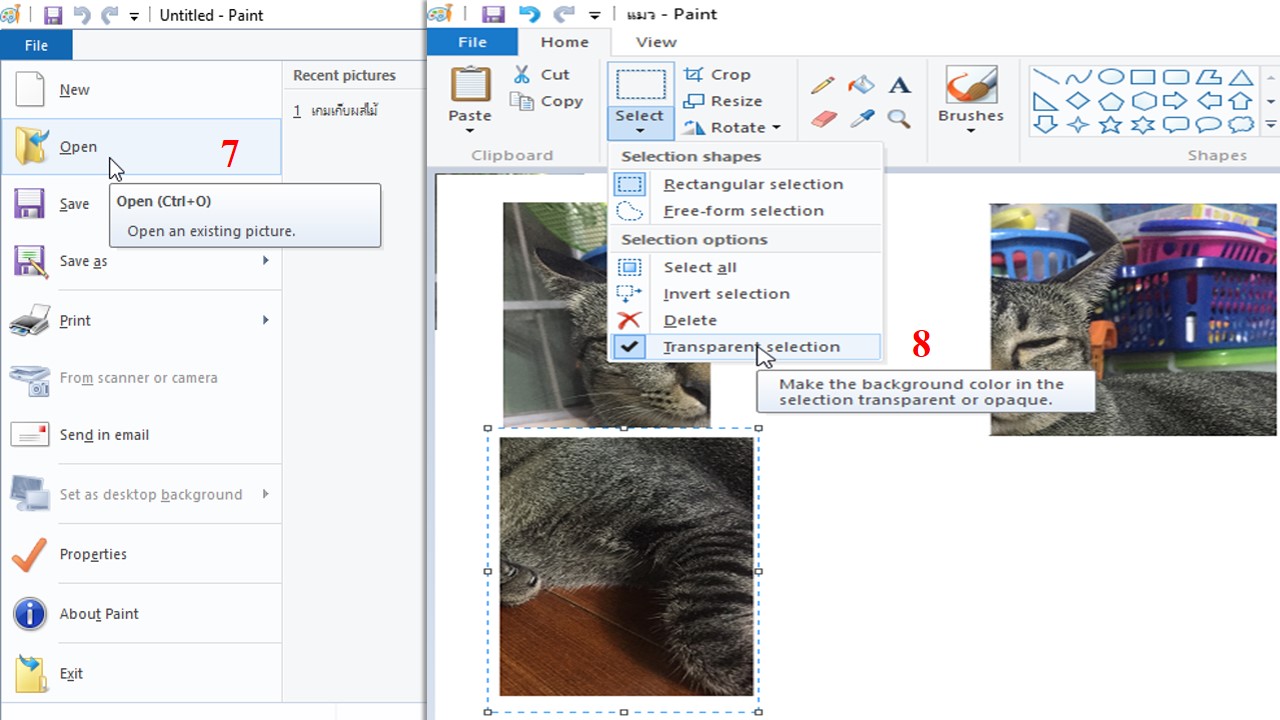Choose the Hexagon shape
The height and width of the screenshot is (720, 1280).
[1143, 101]
